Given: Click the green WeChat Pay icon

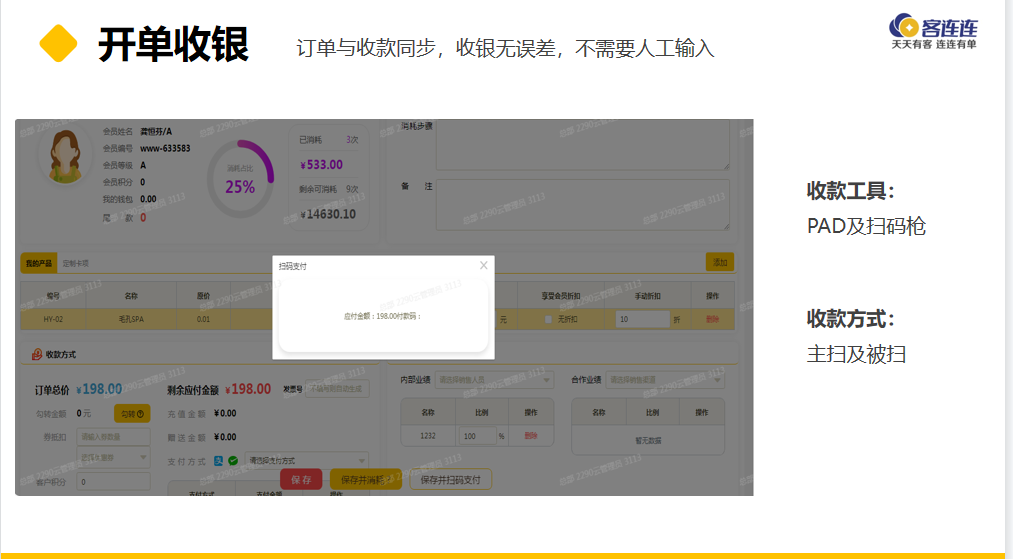Looking at the screenshot, I should point(233,461).
